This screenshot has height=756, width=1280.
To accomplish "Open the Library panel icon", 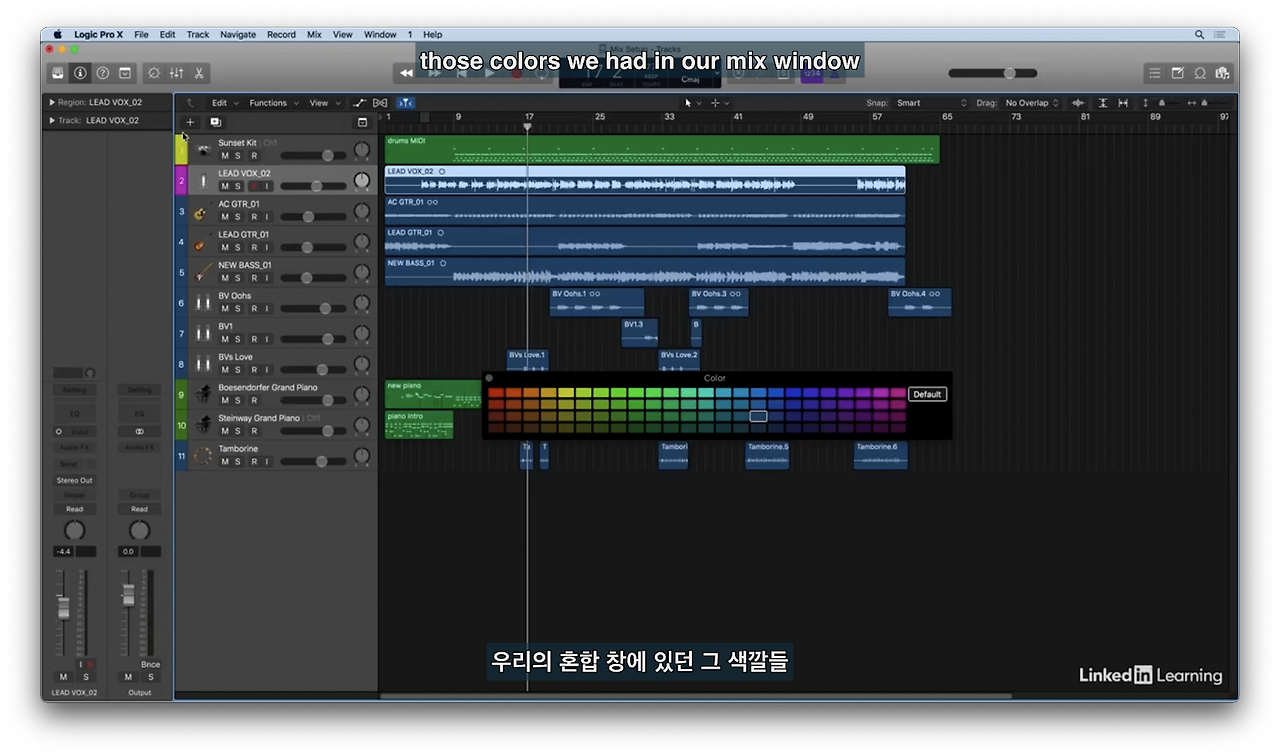I will [58, 73].
